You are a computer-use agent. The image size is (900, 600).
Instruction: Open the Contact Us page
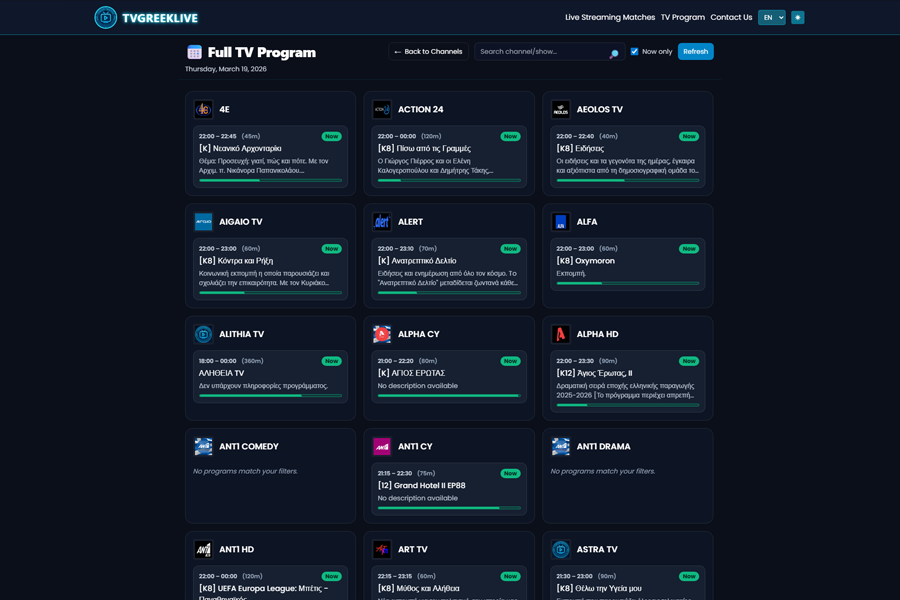[731, 17]
